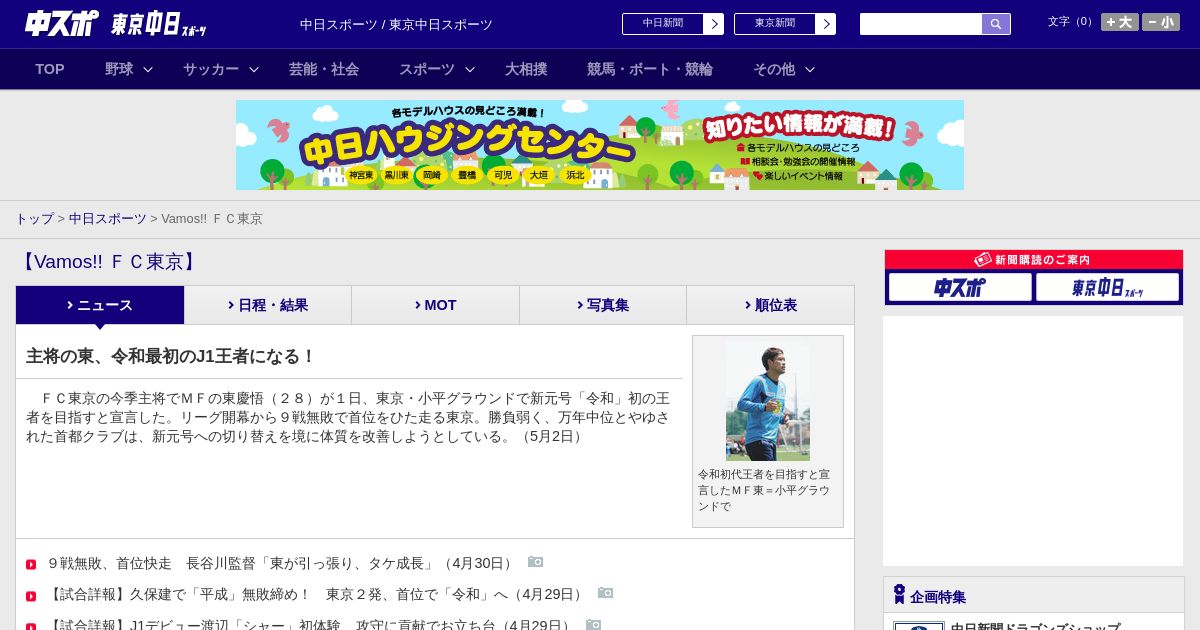Open the 東京新聞 link button
The image size is (1200, 630).
tap(785, 24)
